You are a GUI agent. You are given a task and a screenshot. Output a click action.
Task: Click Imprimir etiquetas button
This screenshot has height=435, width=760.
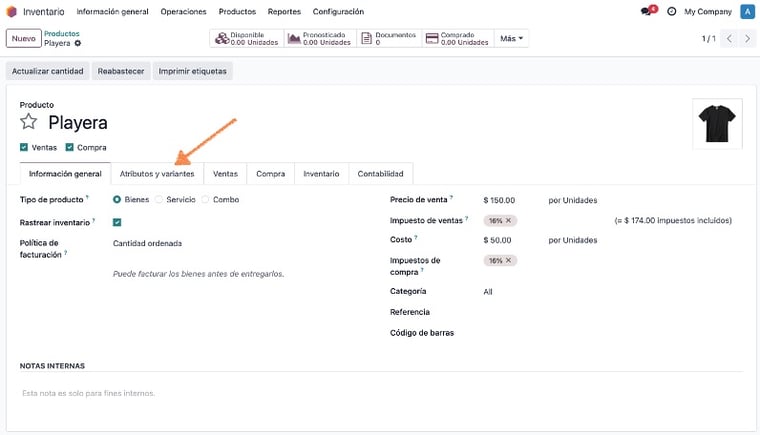tap(192, 71)
